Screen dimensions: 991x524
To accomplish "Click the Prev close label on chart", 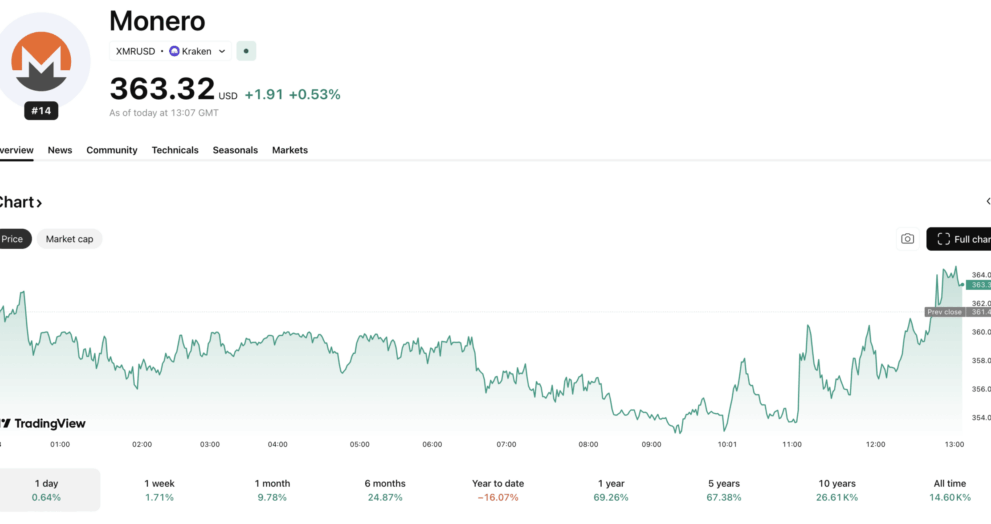I will point(944,312).
